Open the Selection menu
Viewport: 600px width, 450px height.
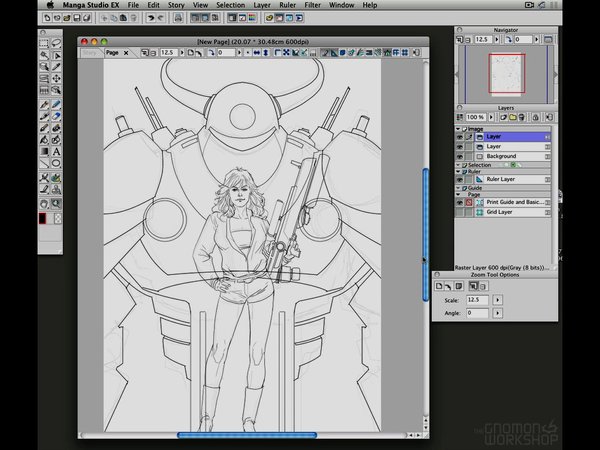230,5
